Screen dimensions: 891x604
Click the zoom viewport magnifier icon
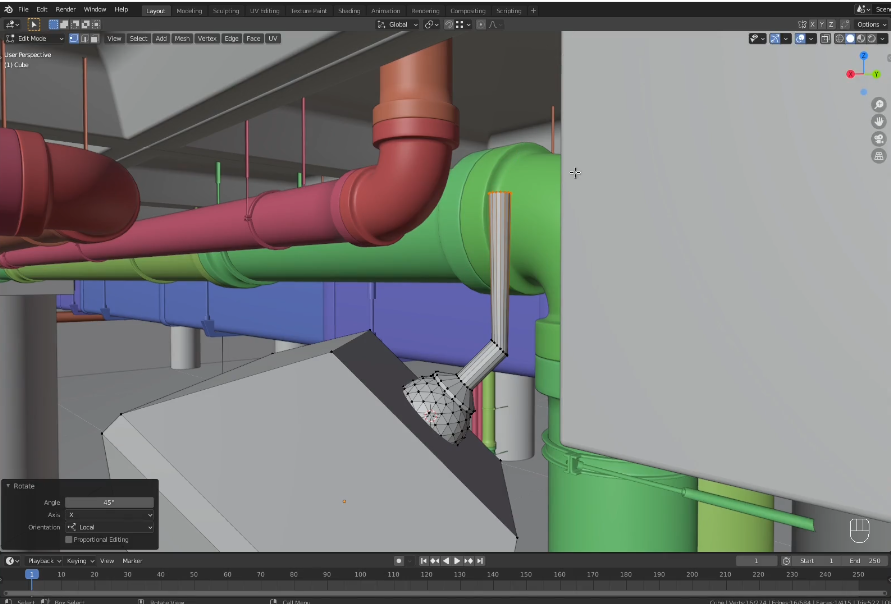tap(878, 105)
